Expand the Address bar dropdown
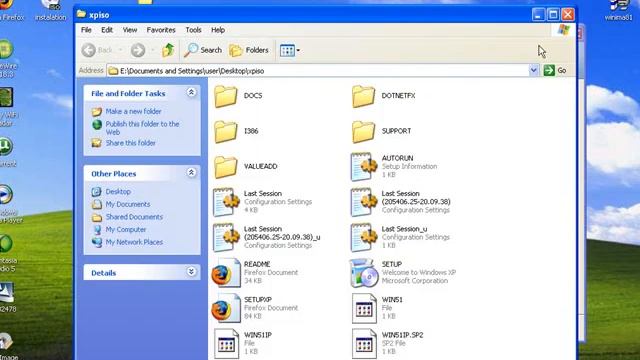The image size is (640, 360). (x=533, y=70)
